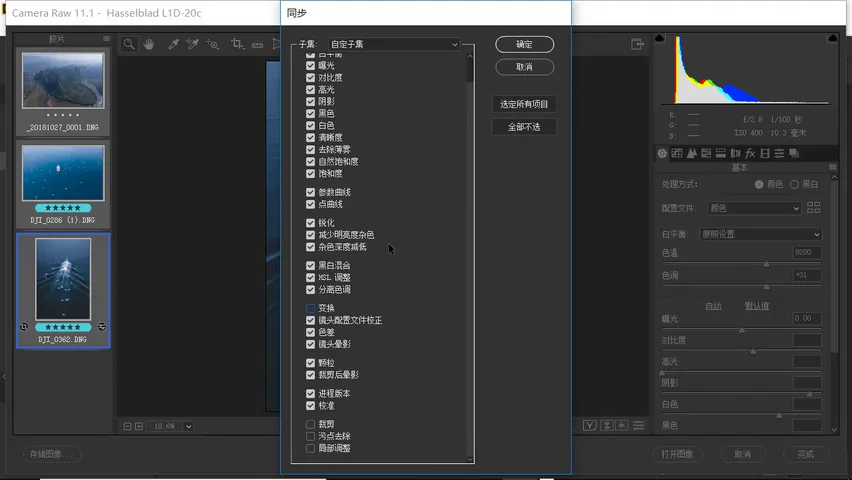Select the Hand tool
852x480 pixels.
(x=149, y=44)
